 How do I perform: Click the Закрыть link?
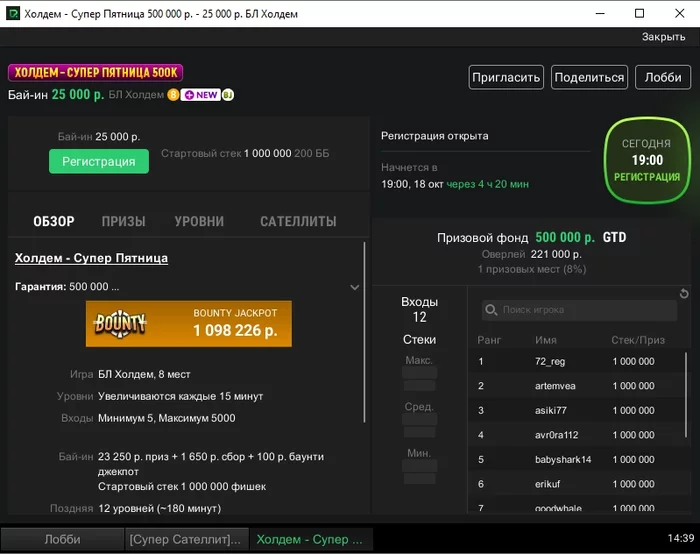click(663, 37)
